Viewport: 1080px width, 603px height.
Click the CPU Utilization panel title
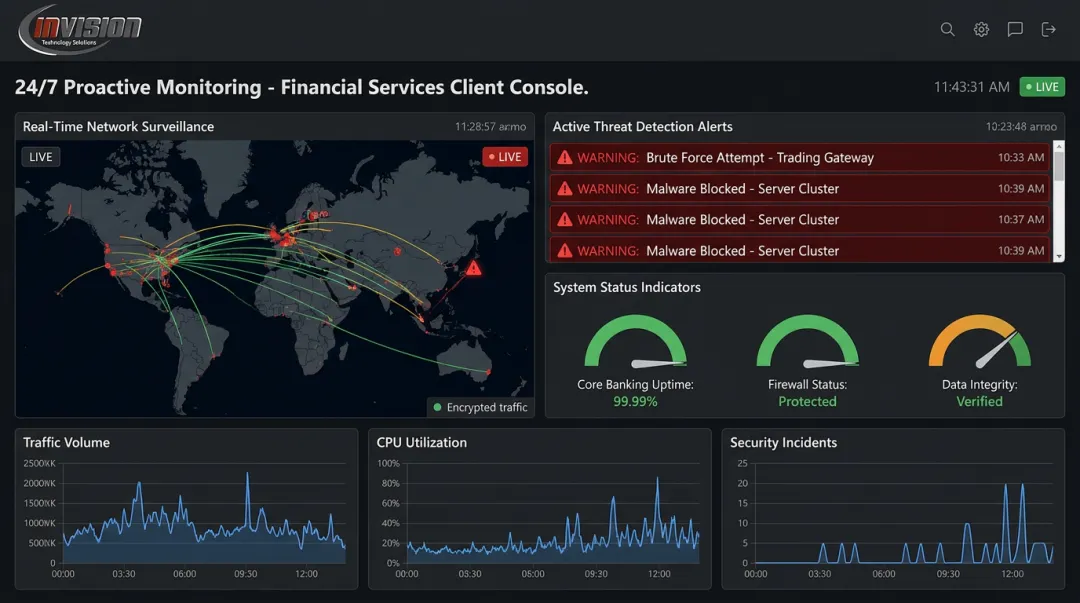pos(422,442)
